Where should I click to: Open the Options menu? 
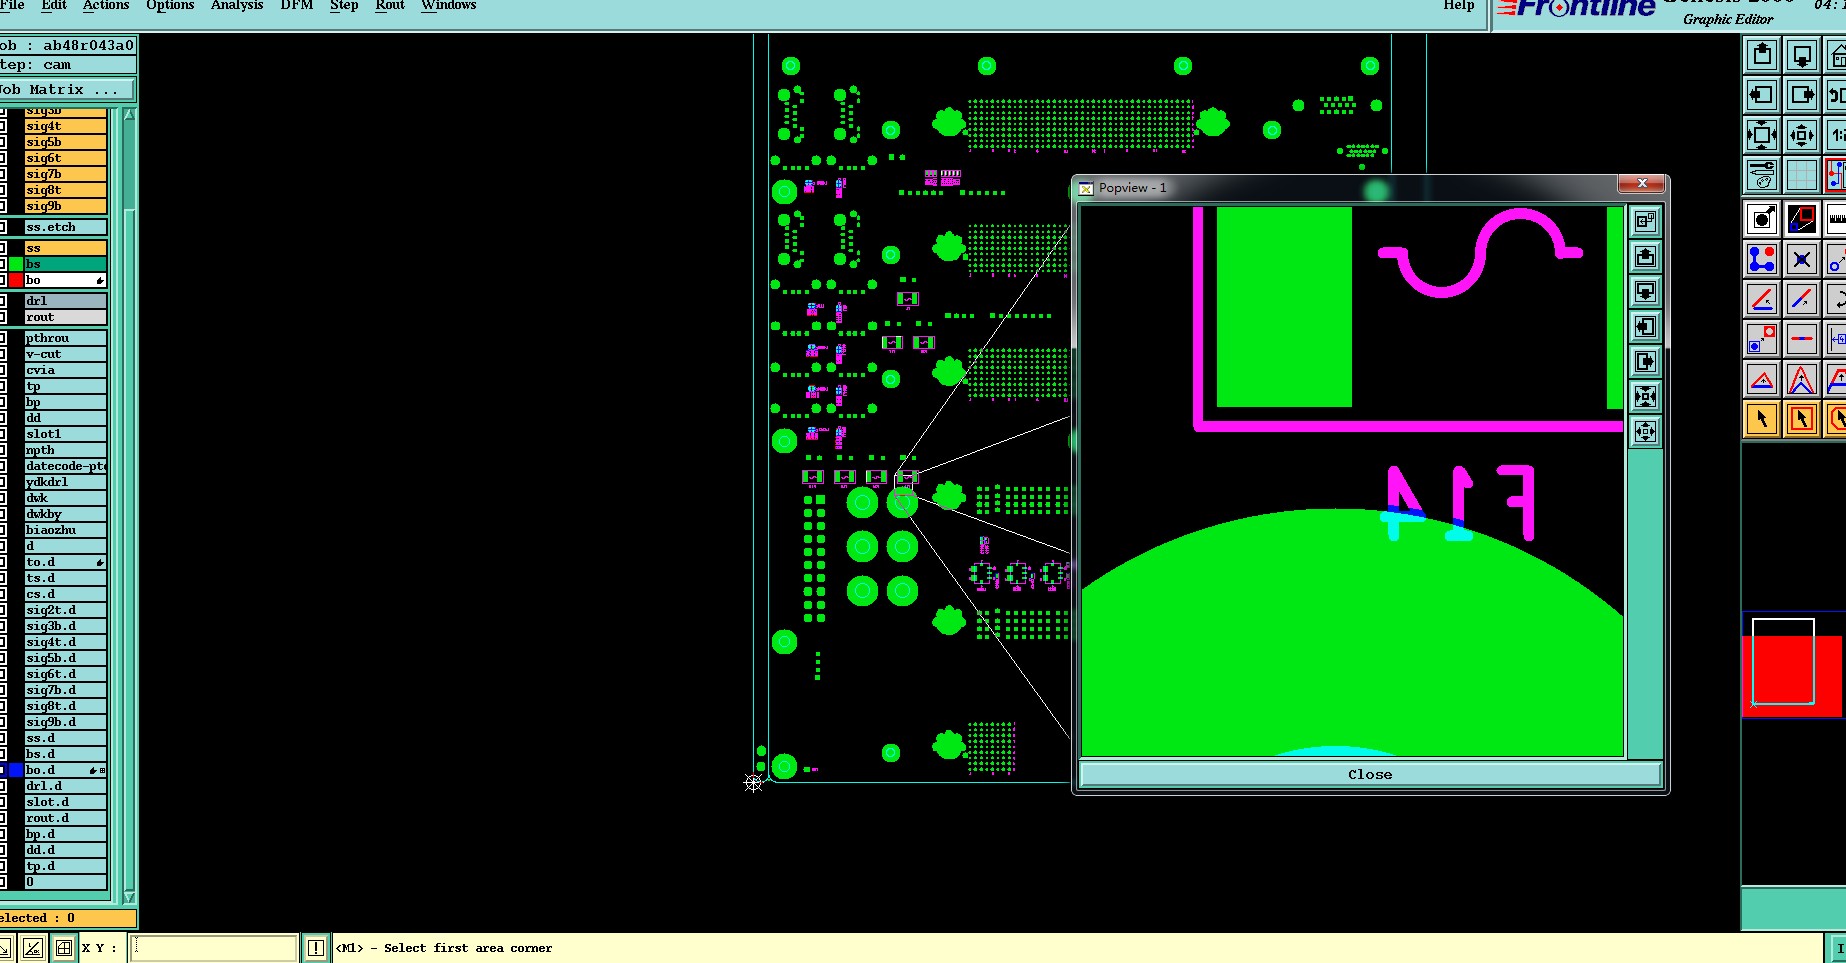pyautogui.click(x=170, y=5)
